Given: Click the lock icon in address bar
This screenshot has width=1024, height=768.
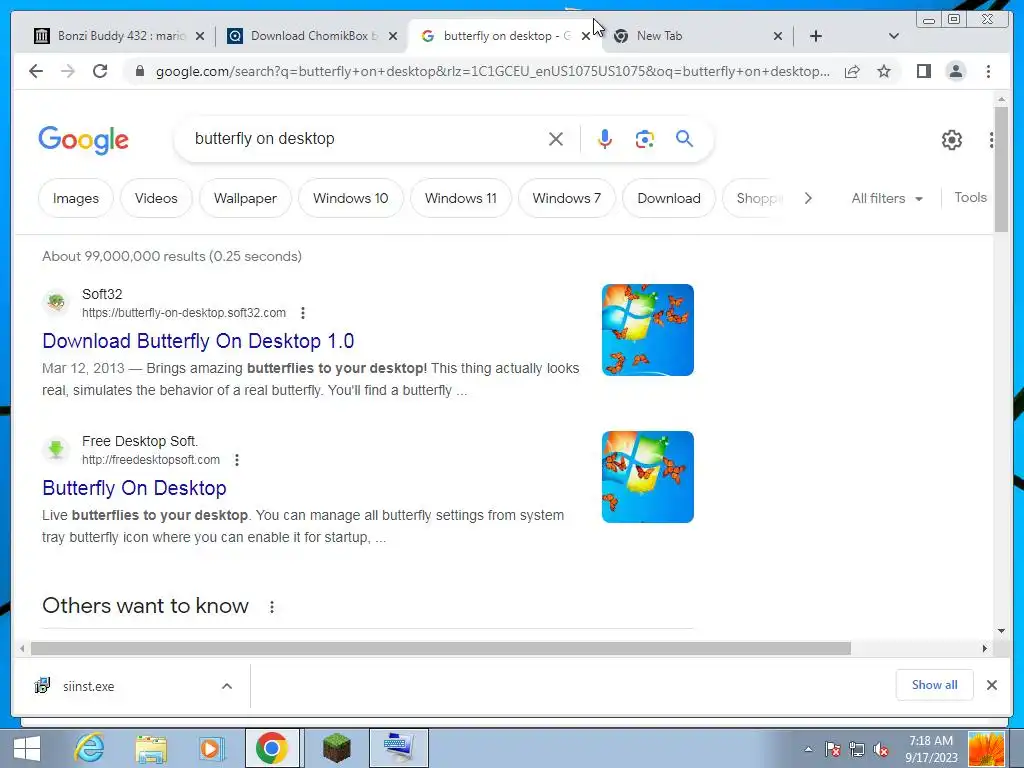Looking at the screenshot, I should point(139,71).
